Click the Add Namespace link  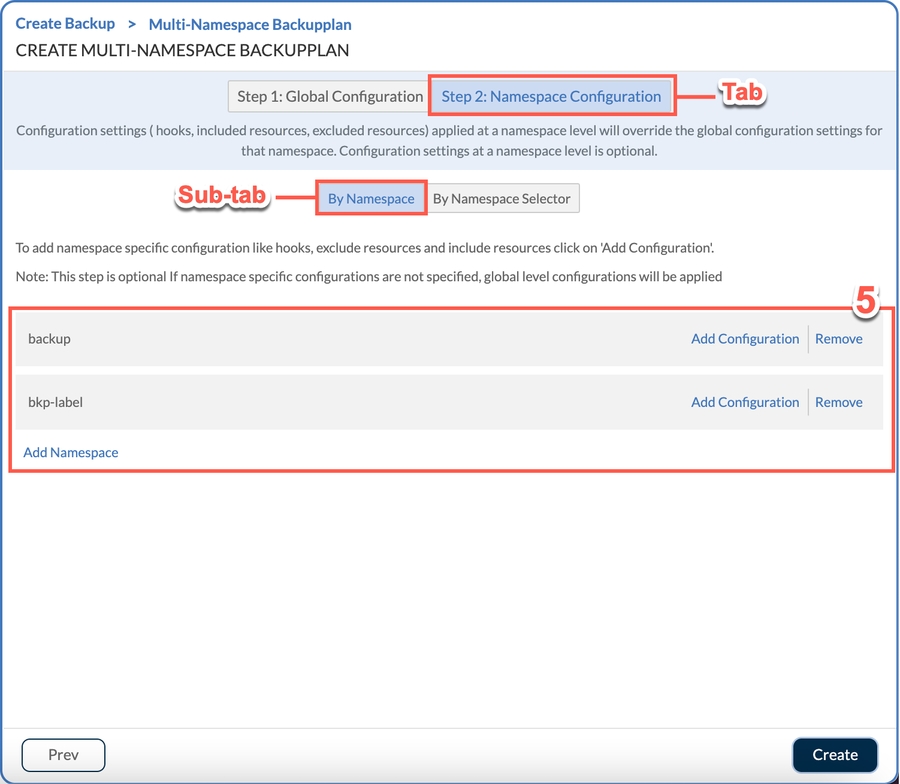(71, 452)
